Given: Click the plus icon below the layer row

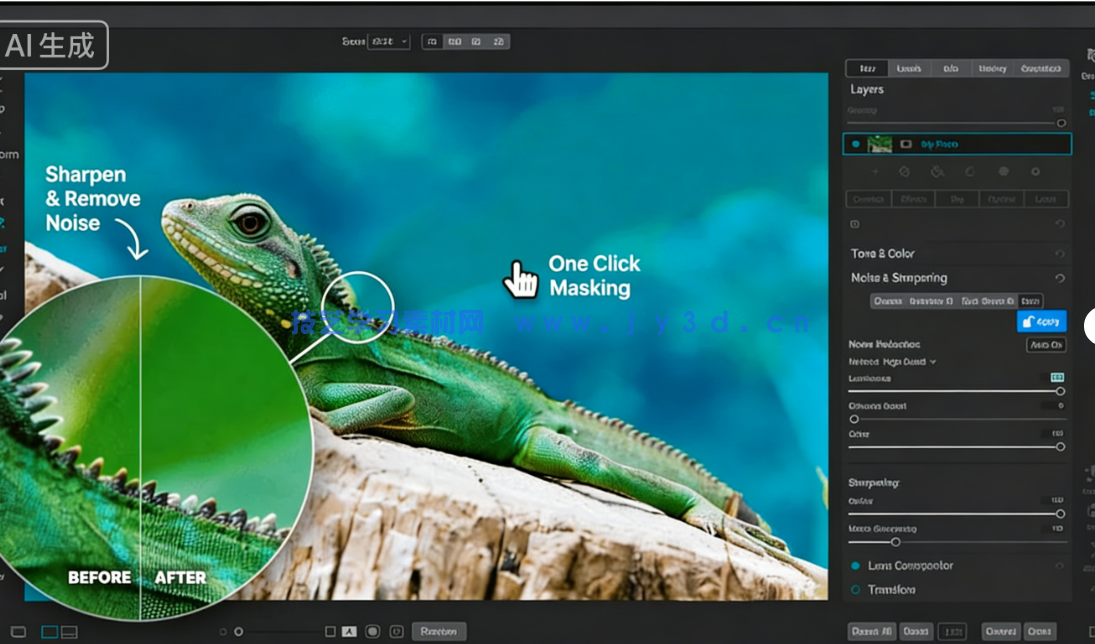Looking at the screenshot, I should tap(876, 172).
